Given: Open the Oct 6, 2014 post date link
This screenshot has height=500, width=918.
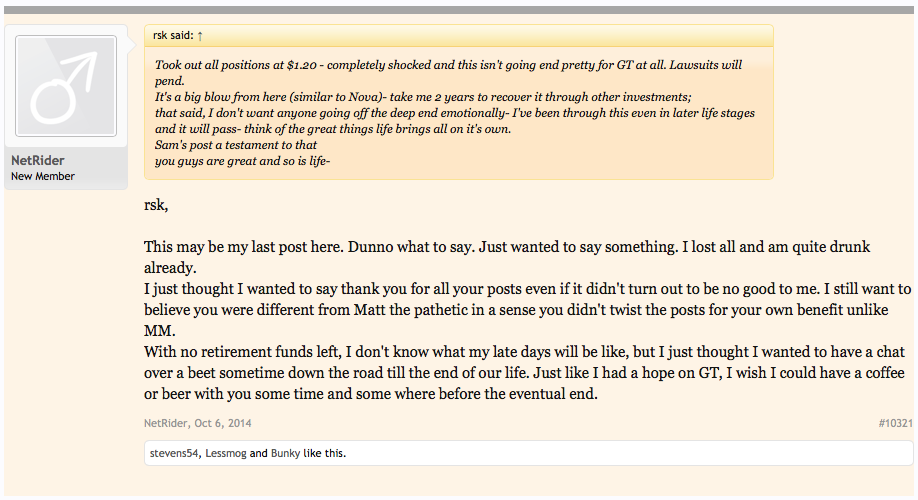Looking at the screenshot, I should pyautogui.click(x=222, y=423).
